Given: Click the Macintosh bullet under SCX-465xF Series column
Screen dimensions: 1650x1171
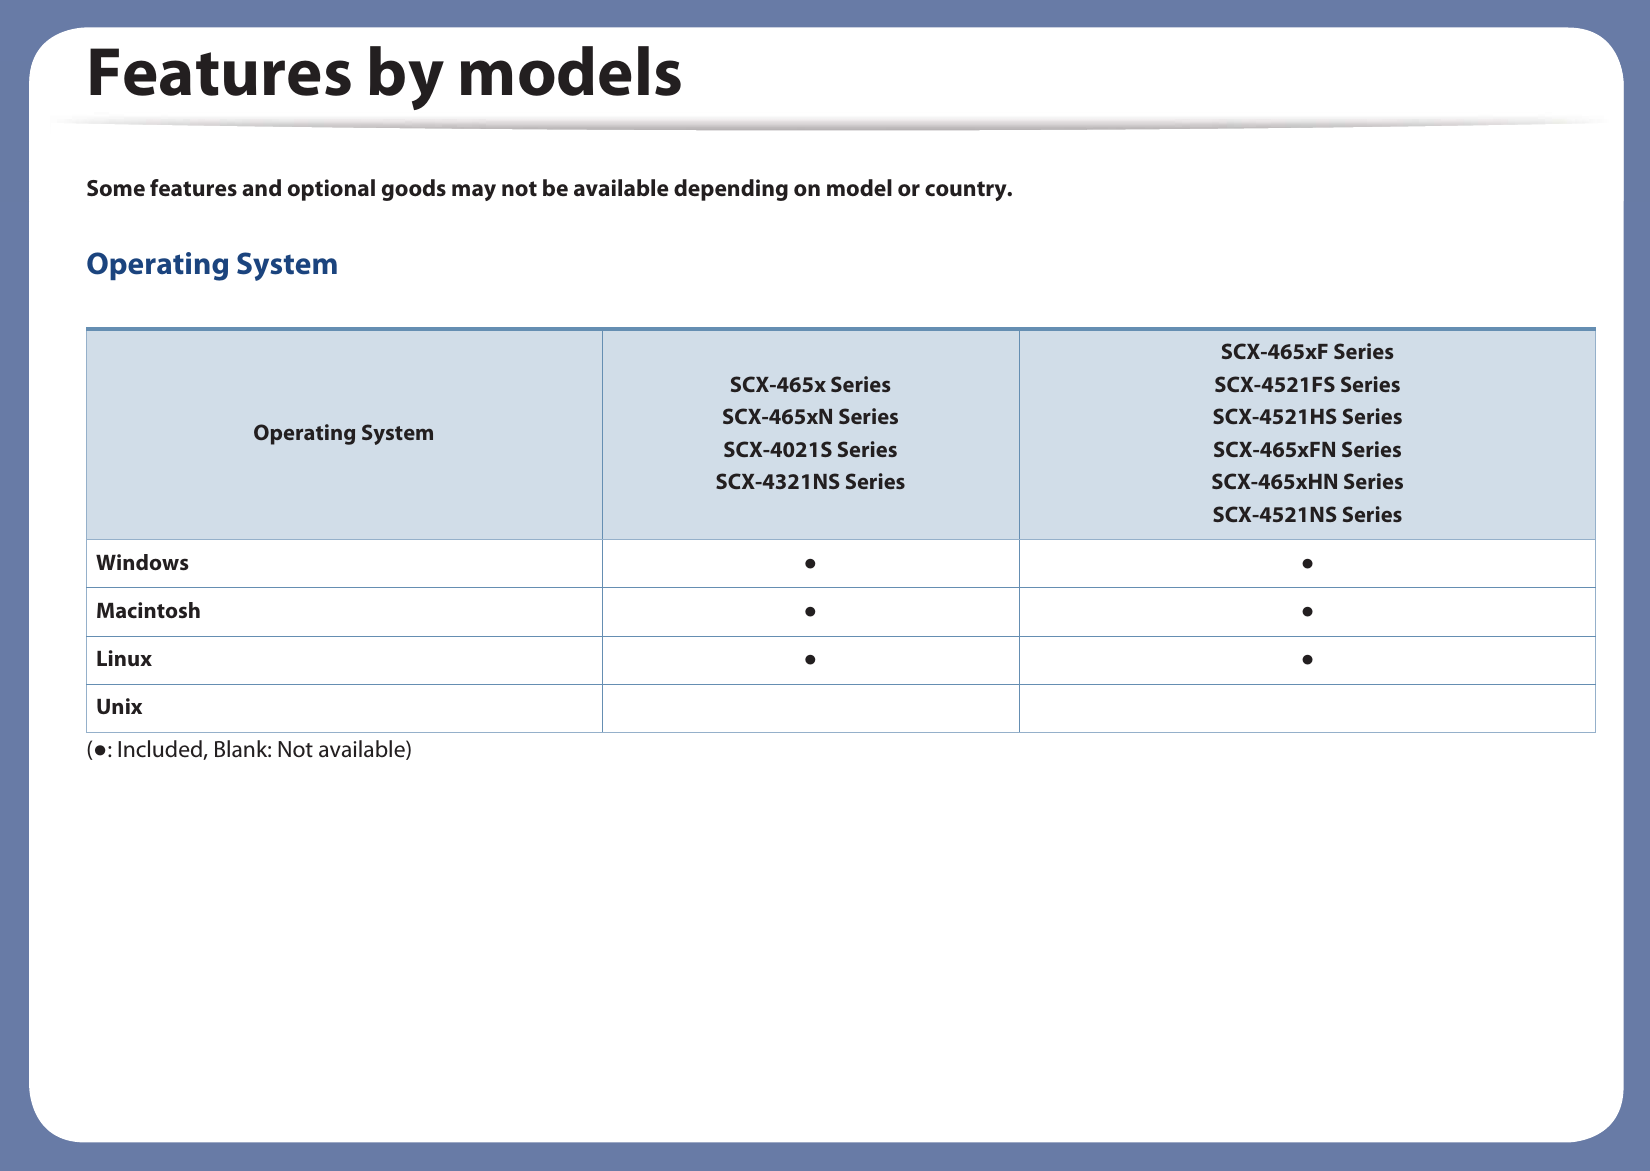Looking at the screenshot, I should coord(1307,611).
